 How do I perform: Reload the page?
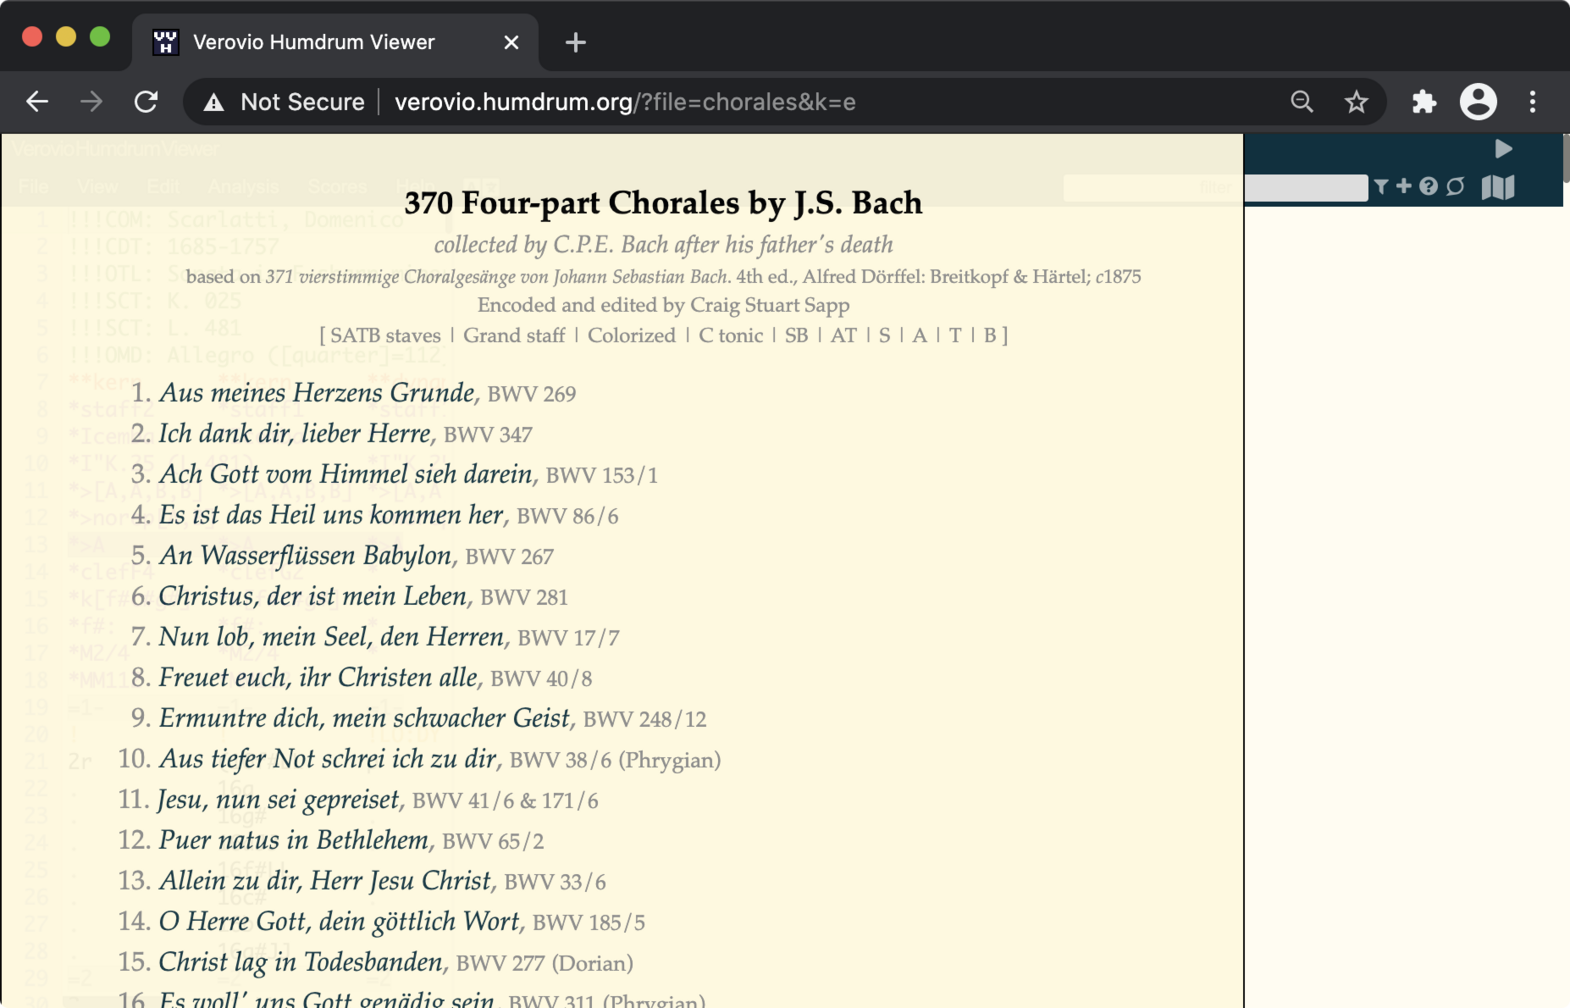click(146, 102)
